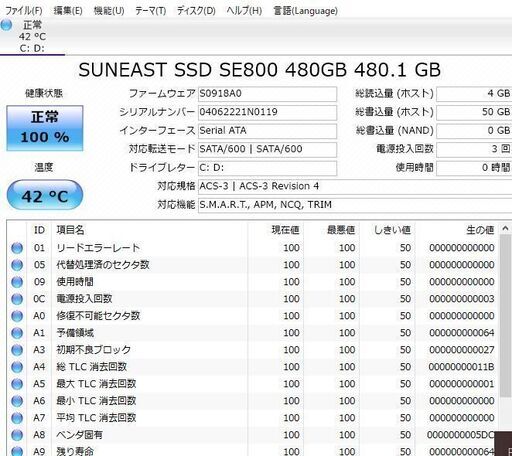The width and height of the screenshot is (512, 456).
Task: Click the scroll-up arrow of the attribute list
Action: [505, 229]
